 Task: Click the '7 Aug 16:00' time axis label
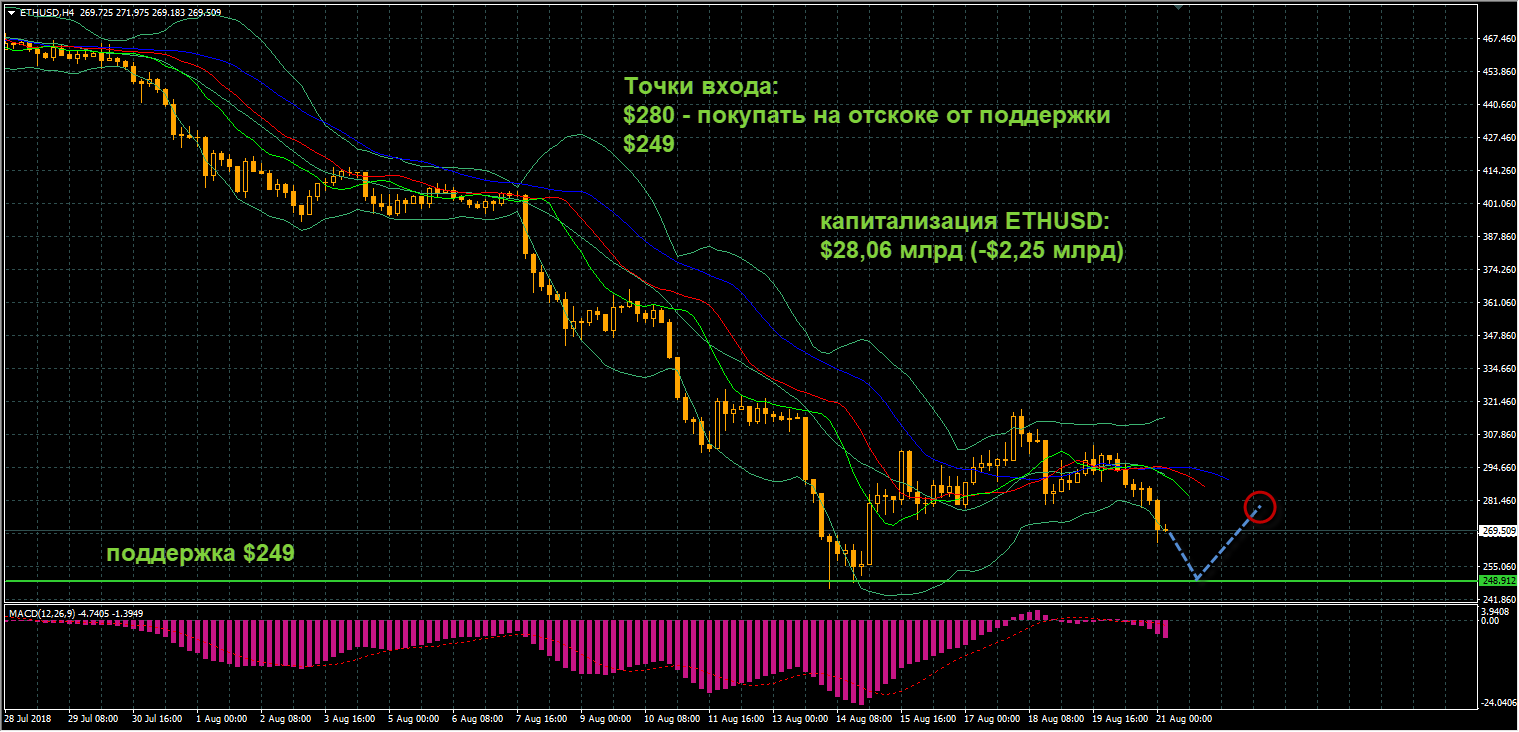(541, 719)
